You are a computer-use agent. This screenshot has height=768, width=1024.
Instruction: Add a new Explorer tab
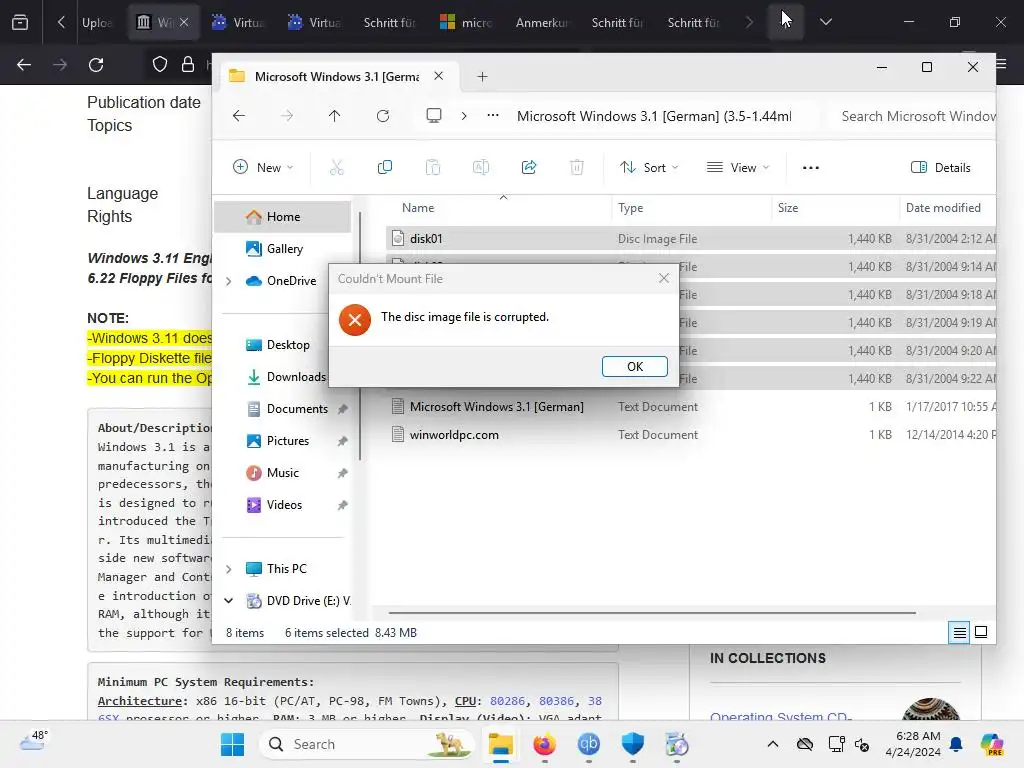(x=482, y=76)
